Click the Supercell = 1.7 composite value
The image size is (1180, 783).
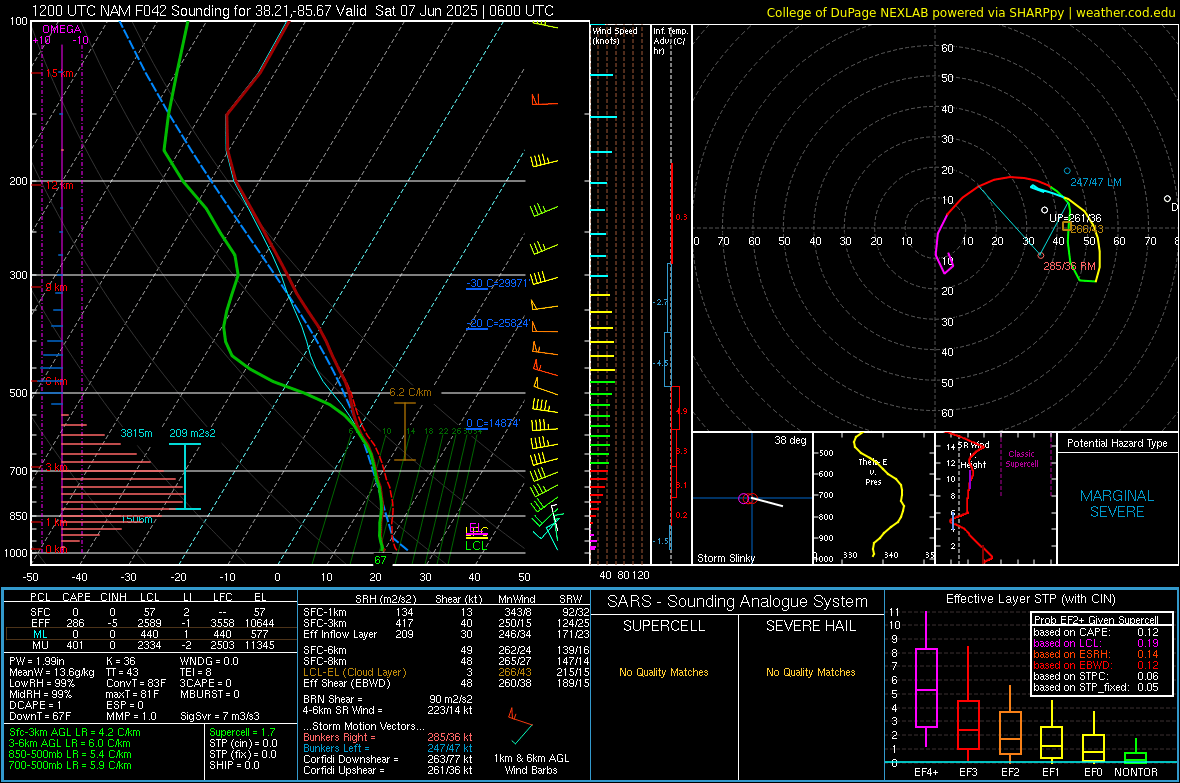[x=242, y=732]
